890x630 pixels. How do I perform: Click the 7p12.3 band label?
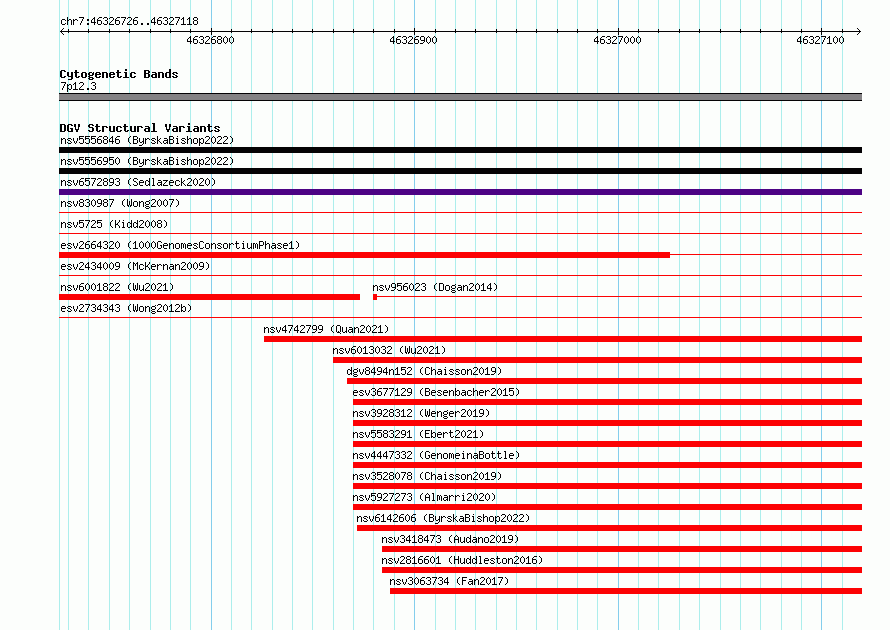(x=78, y=86)
